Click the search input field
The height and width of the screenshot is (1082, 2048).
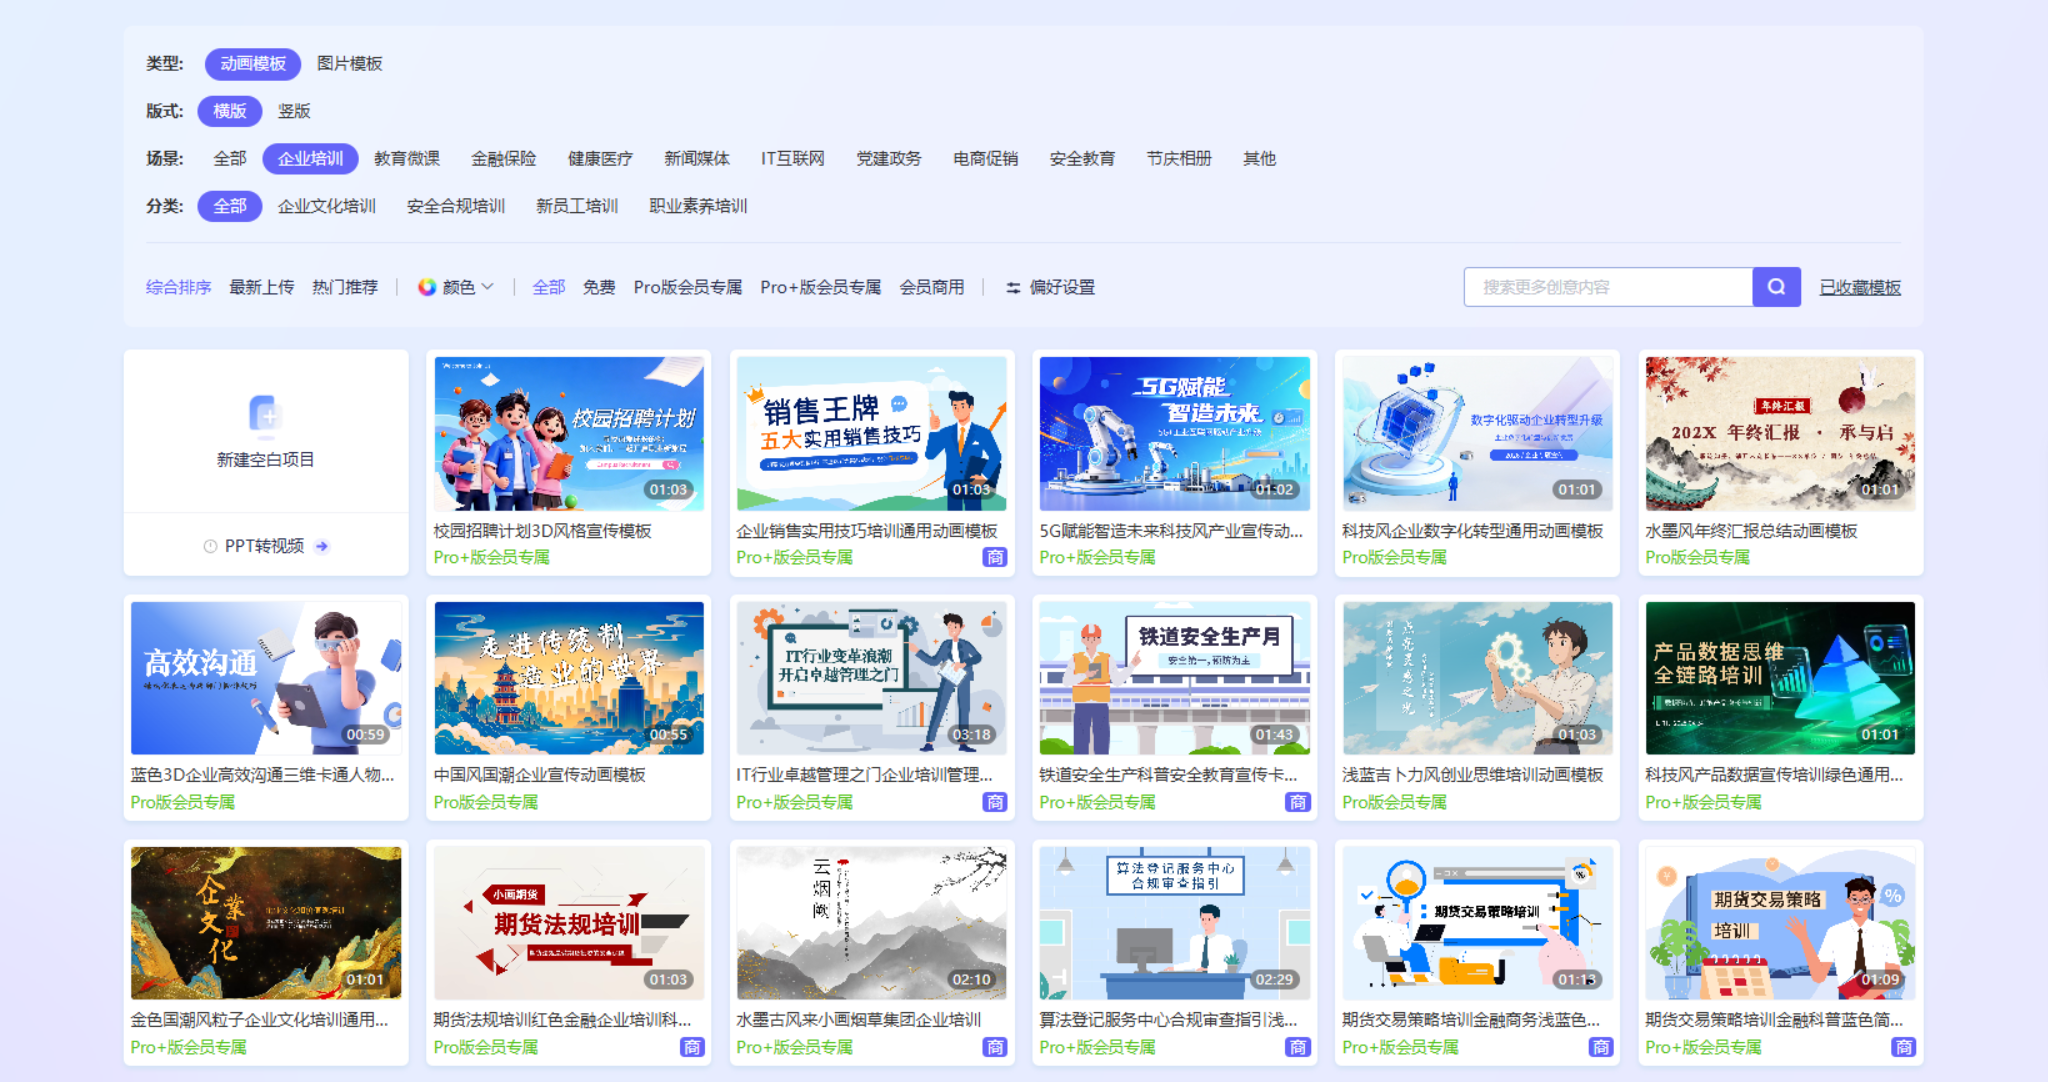coord(1608,287)
